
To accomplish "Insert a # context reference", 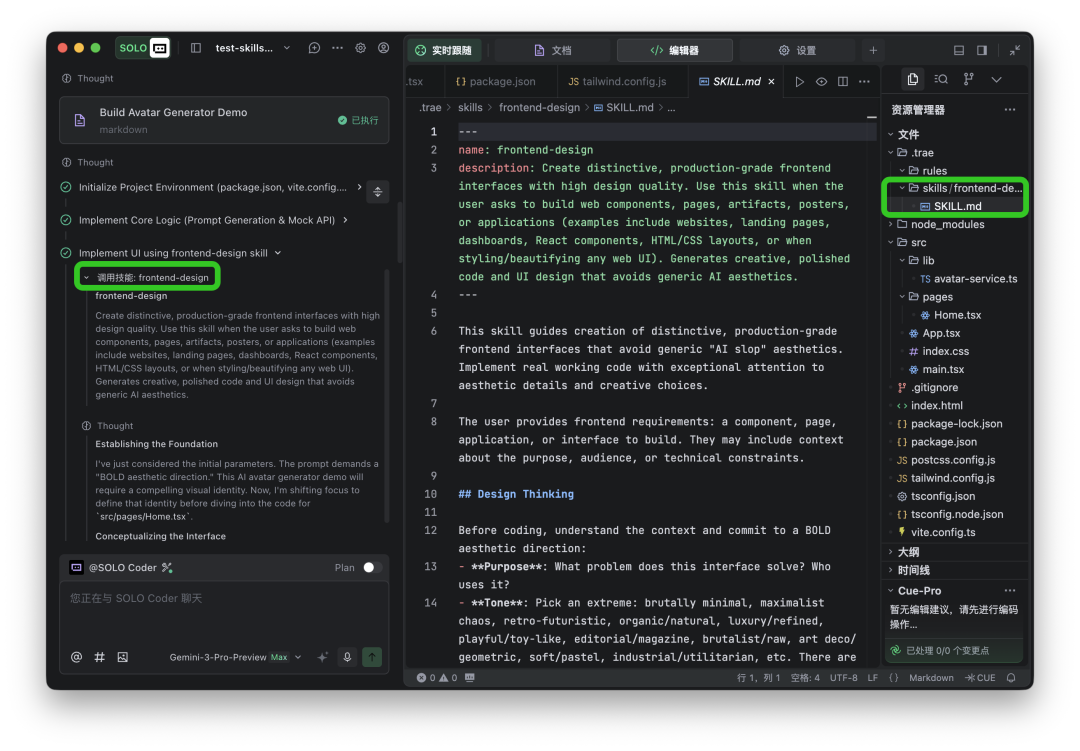I will click(x=99, y=657).
